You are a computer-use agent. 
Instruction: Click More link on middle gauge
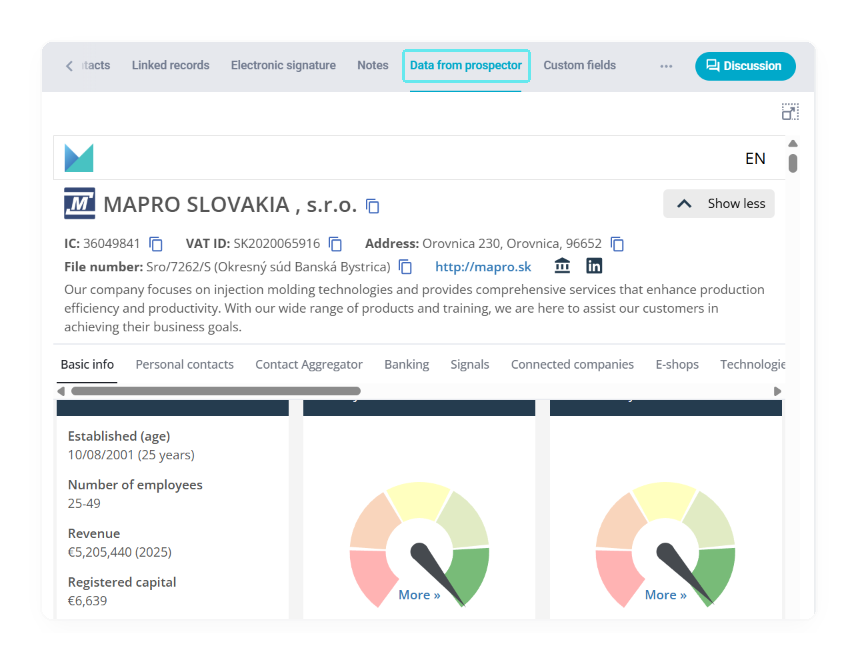click(419, 595)
